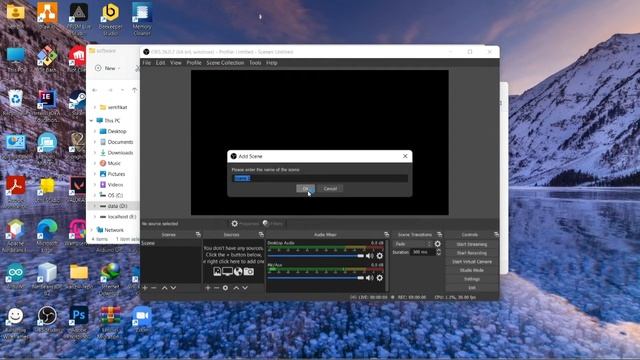Screen dimensions: 640x360
Task: Click the image source hint icon
Action: coord(217,271)
